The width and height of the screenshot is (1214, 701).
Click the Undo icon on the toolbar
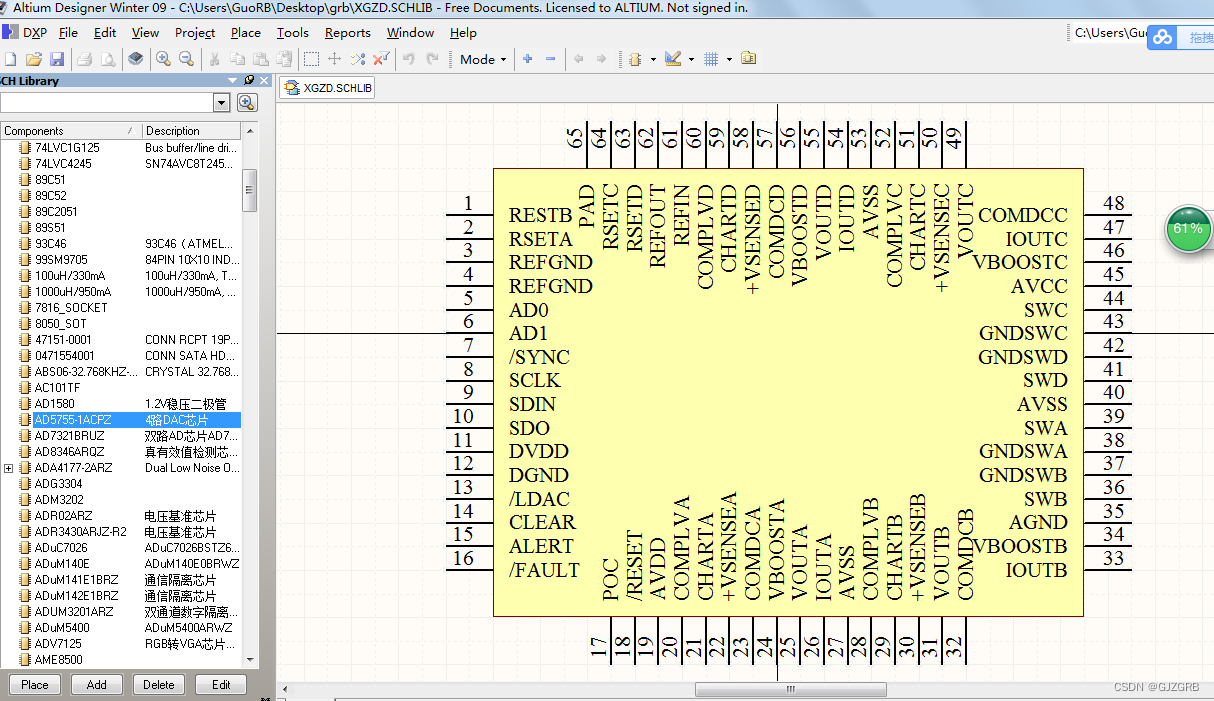[409, 59]
